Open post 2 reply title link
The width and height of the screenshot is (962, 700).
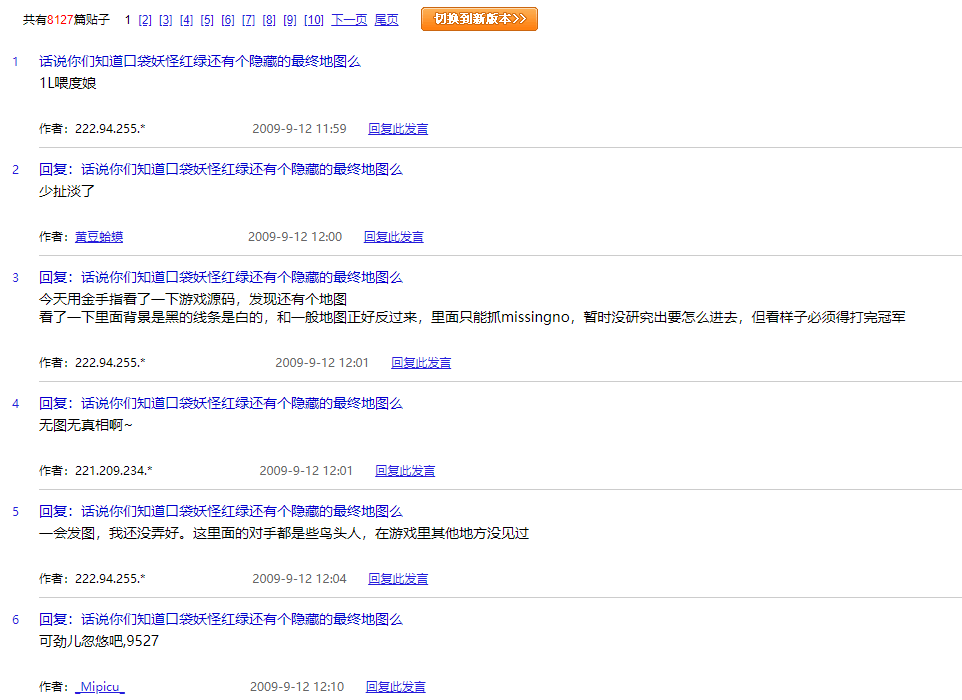[x=220, y=170]
